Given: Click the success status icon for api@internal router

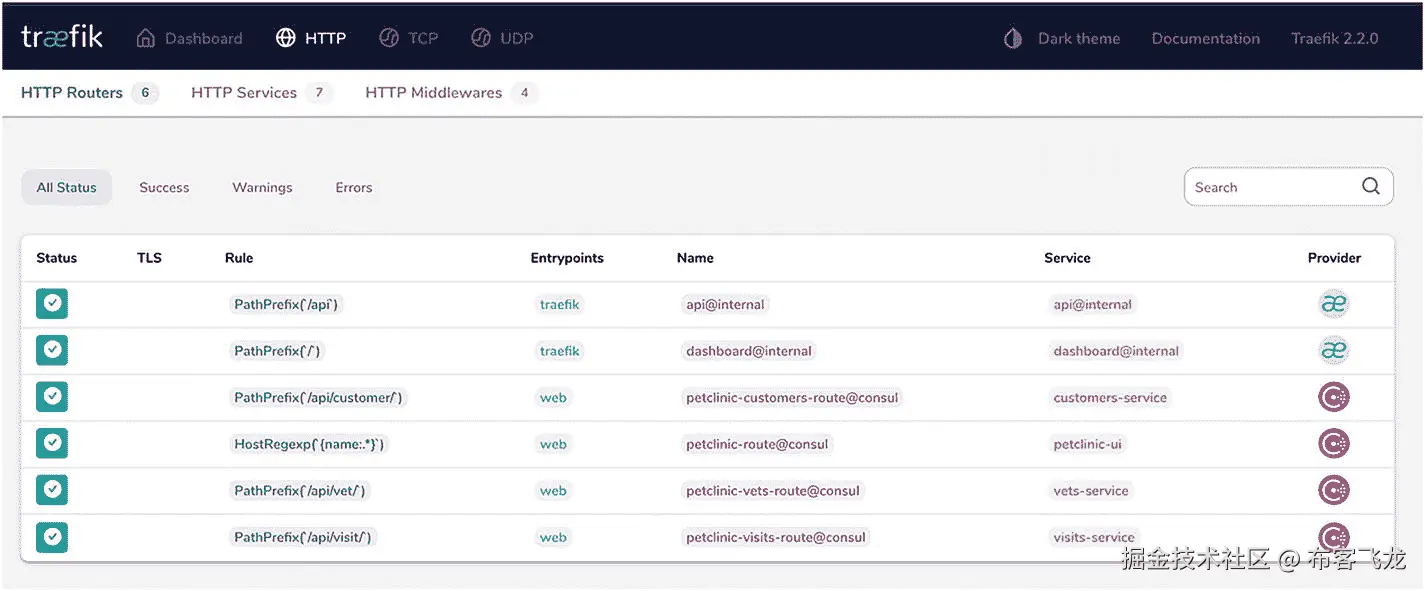Looking at the screenshot, I should [52, 304].
